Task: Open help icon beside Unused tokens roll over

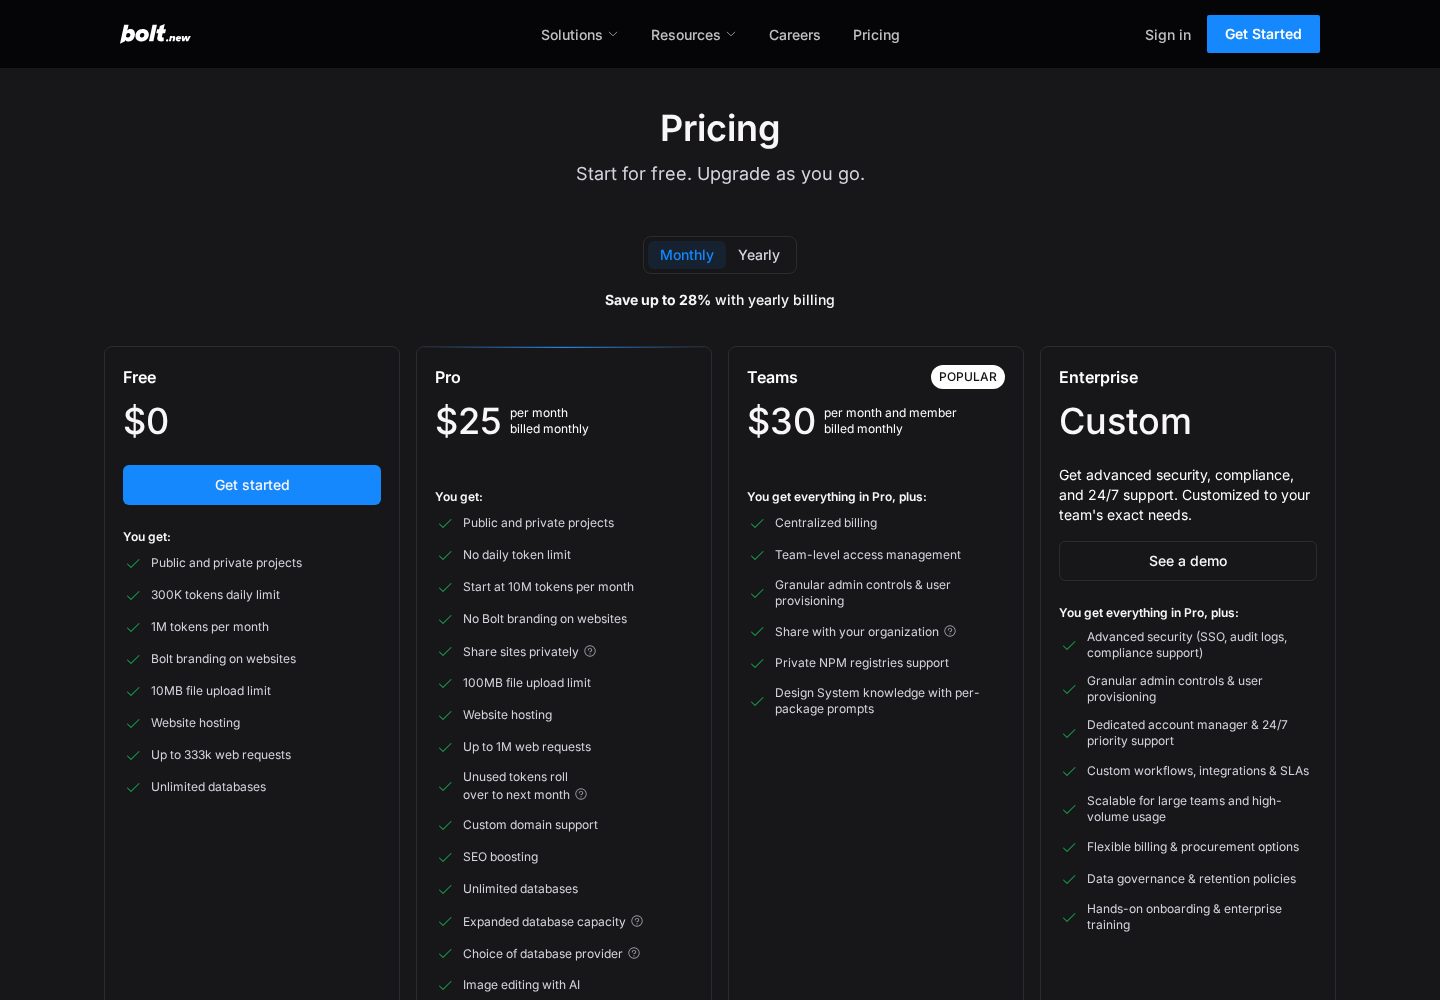Action: 581,794
